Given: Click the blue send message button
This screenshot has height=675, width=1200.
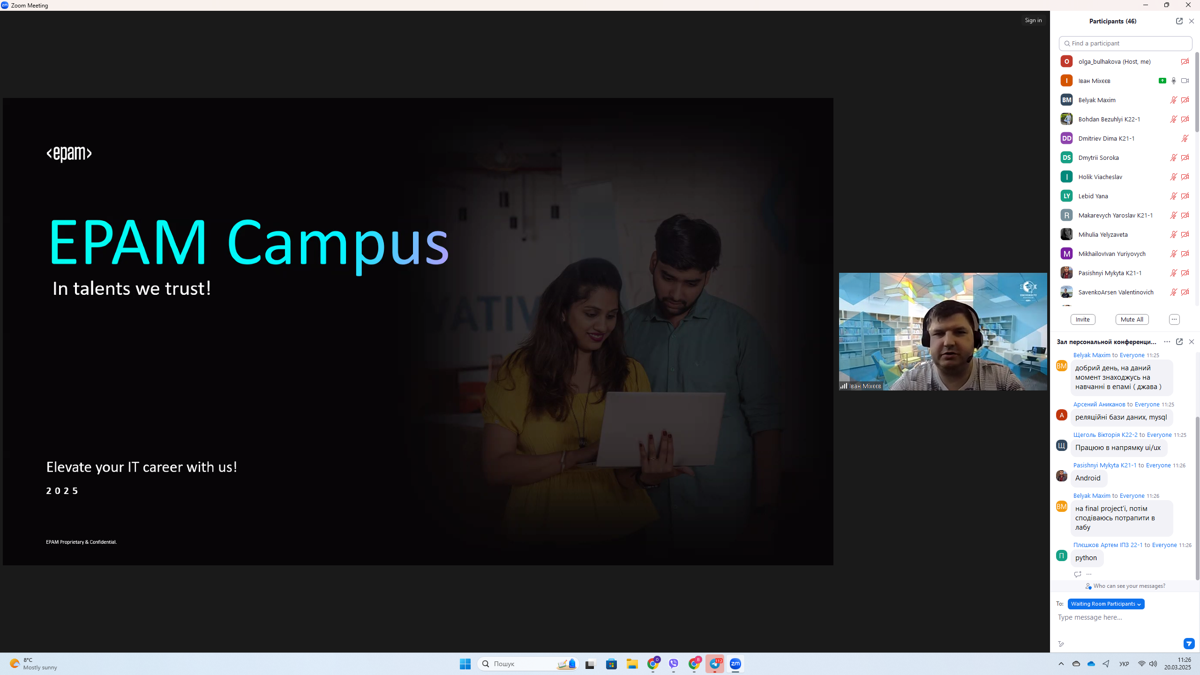Looking at the screenshot, I should (x=1189, y=644).
